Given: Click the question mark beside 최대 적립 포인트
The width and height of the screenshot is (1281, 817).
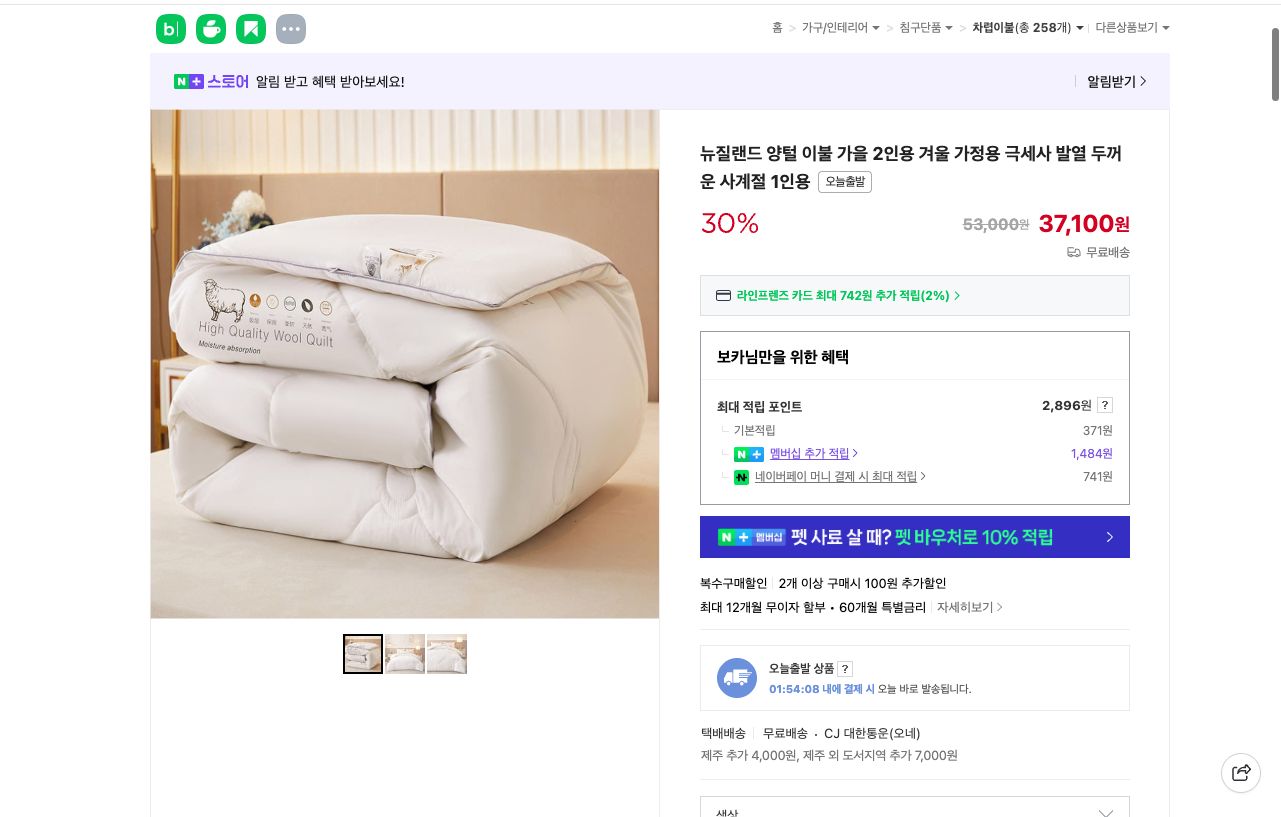Looking at the screenshot, I should tap(1104, 405).
